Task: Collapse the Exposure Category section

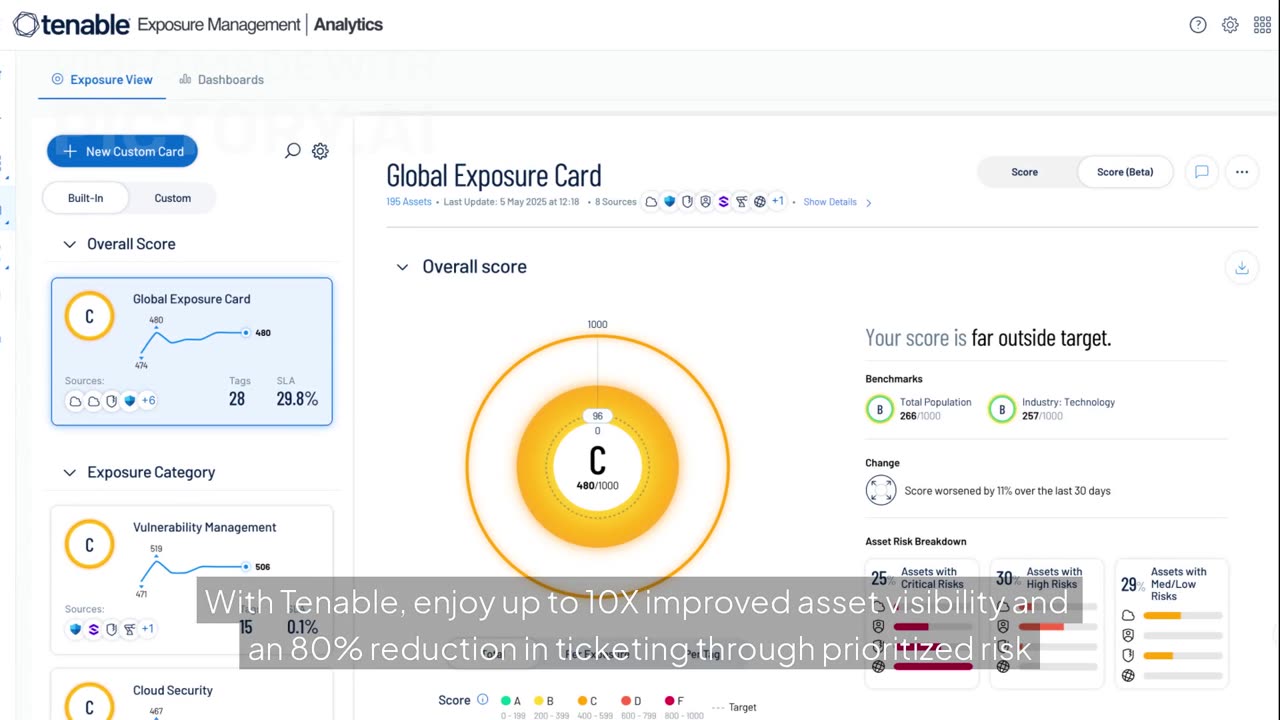Action: coord(70,472)
